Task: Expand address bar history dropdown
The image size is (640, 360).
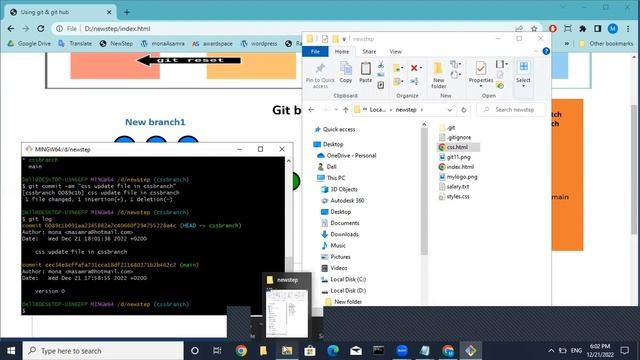Action: point(449,110)
